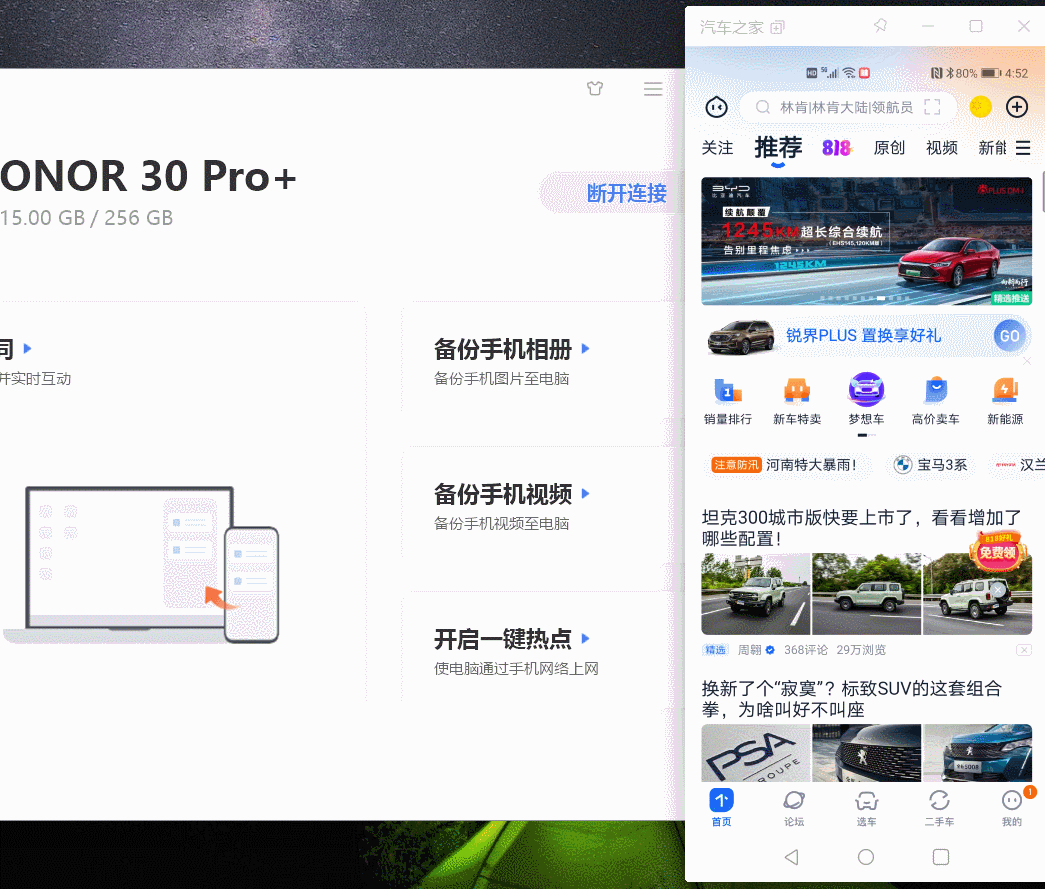The image size is (1045, 889).
Task: Open 标致SUV article headline
Action: point(852,698)
